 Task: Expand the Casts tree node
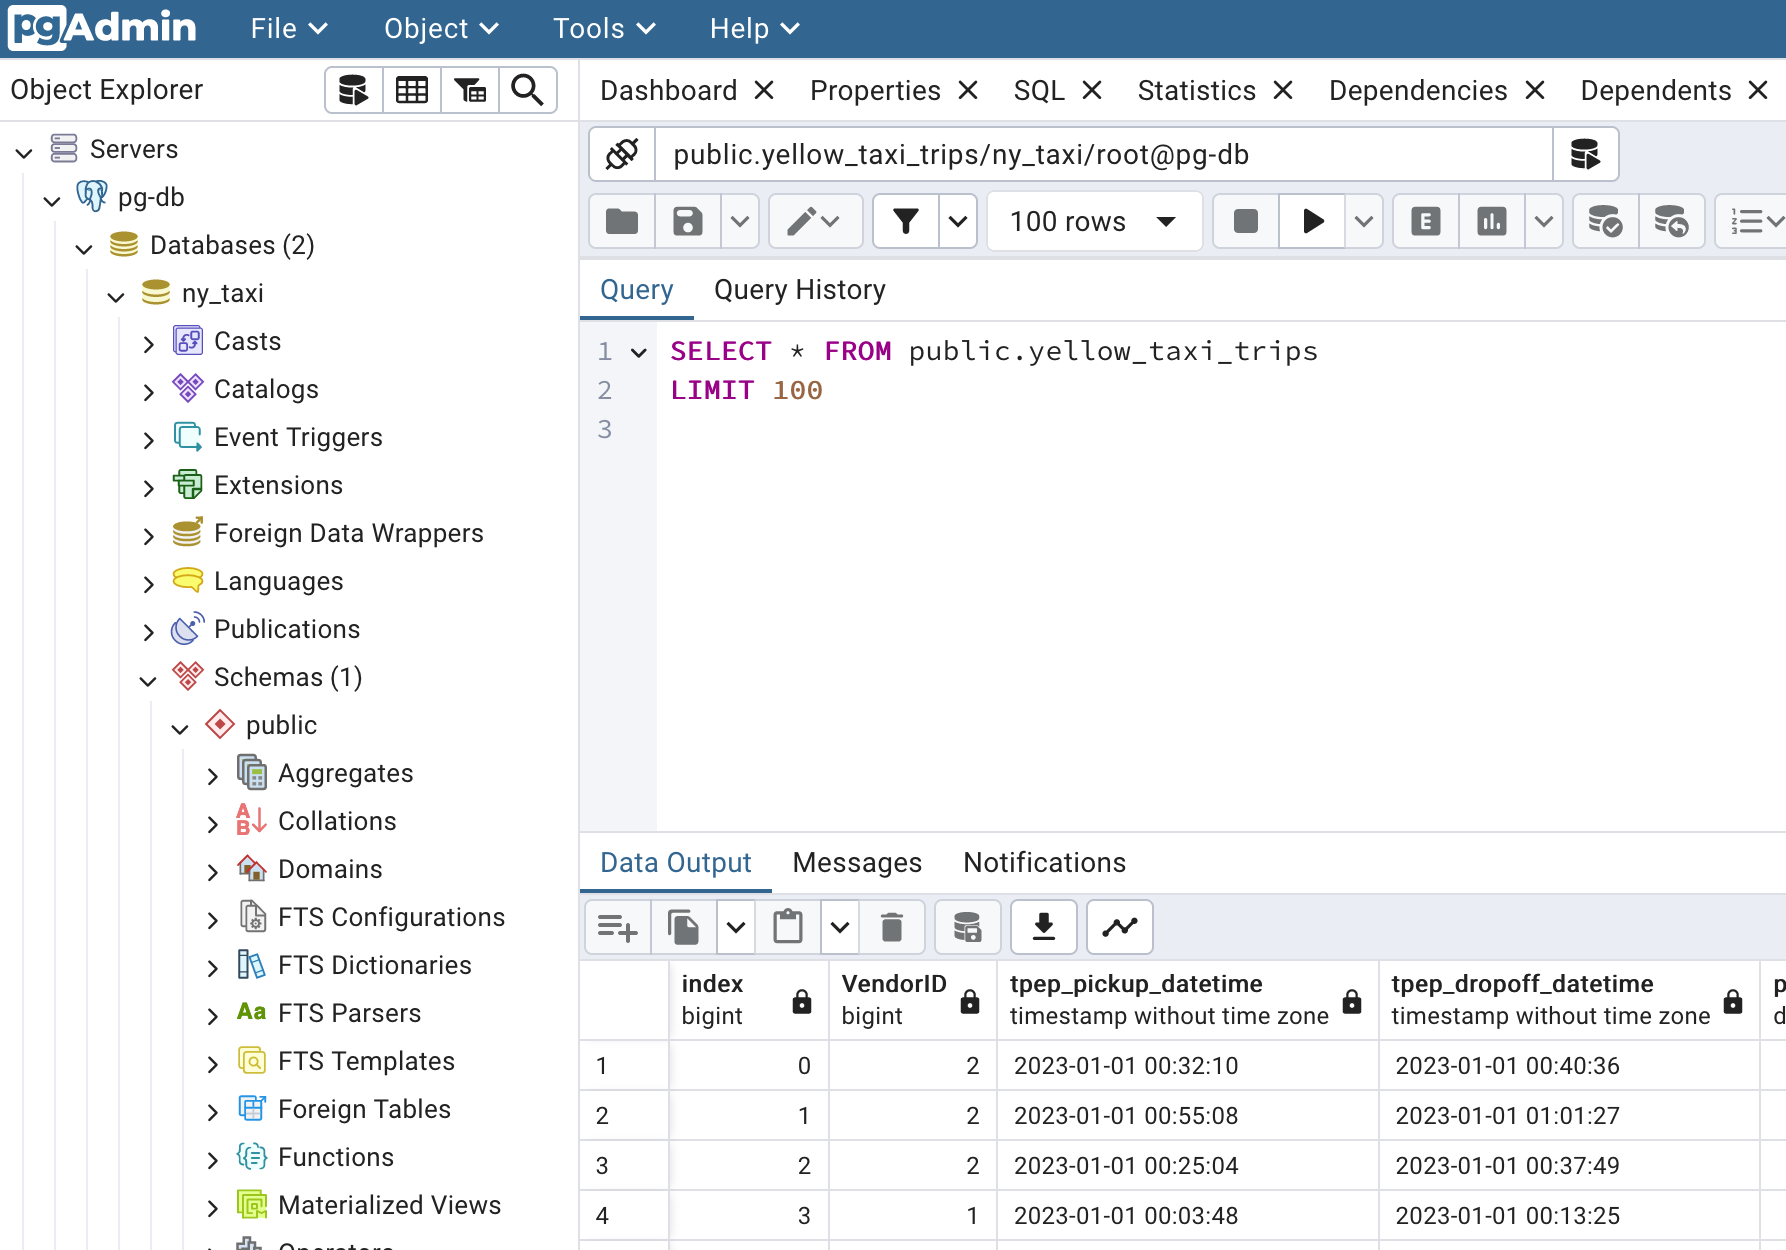click(x=148, y=344)
